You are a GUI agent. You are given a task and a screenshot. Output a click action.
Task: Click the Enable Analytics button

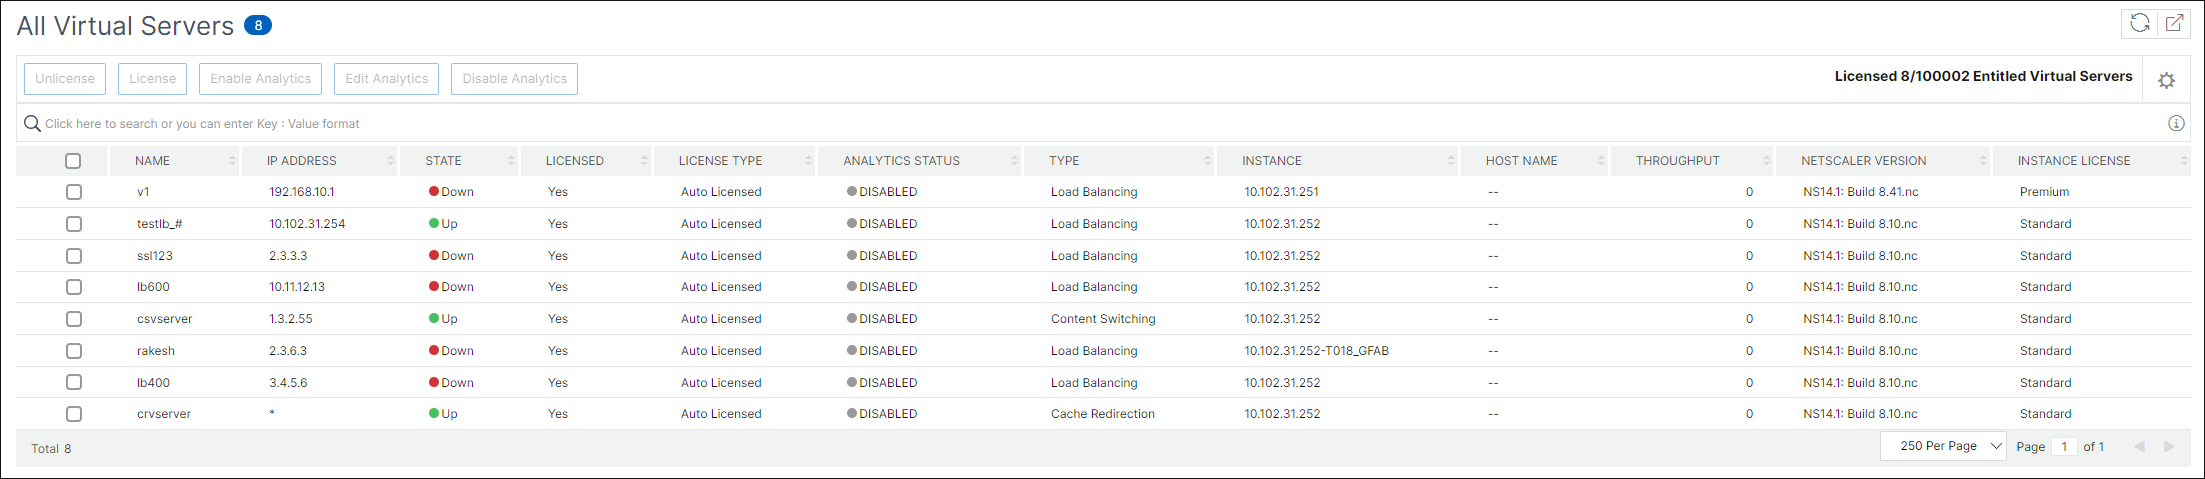(260, 79)
